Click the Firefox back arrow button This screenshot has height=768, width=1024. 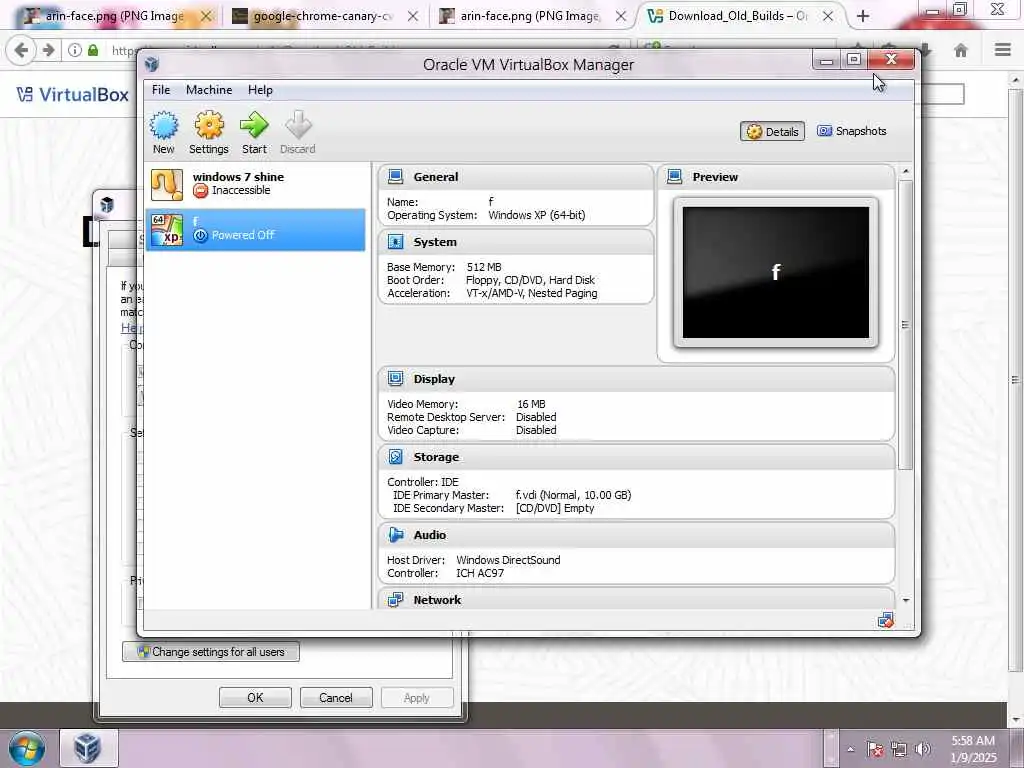[21, 50]
